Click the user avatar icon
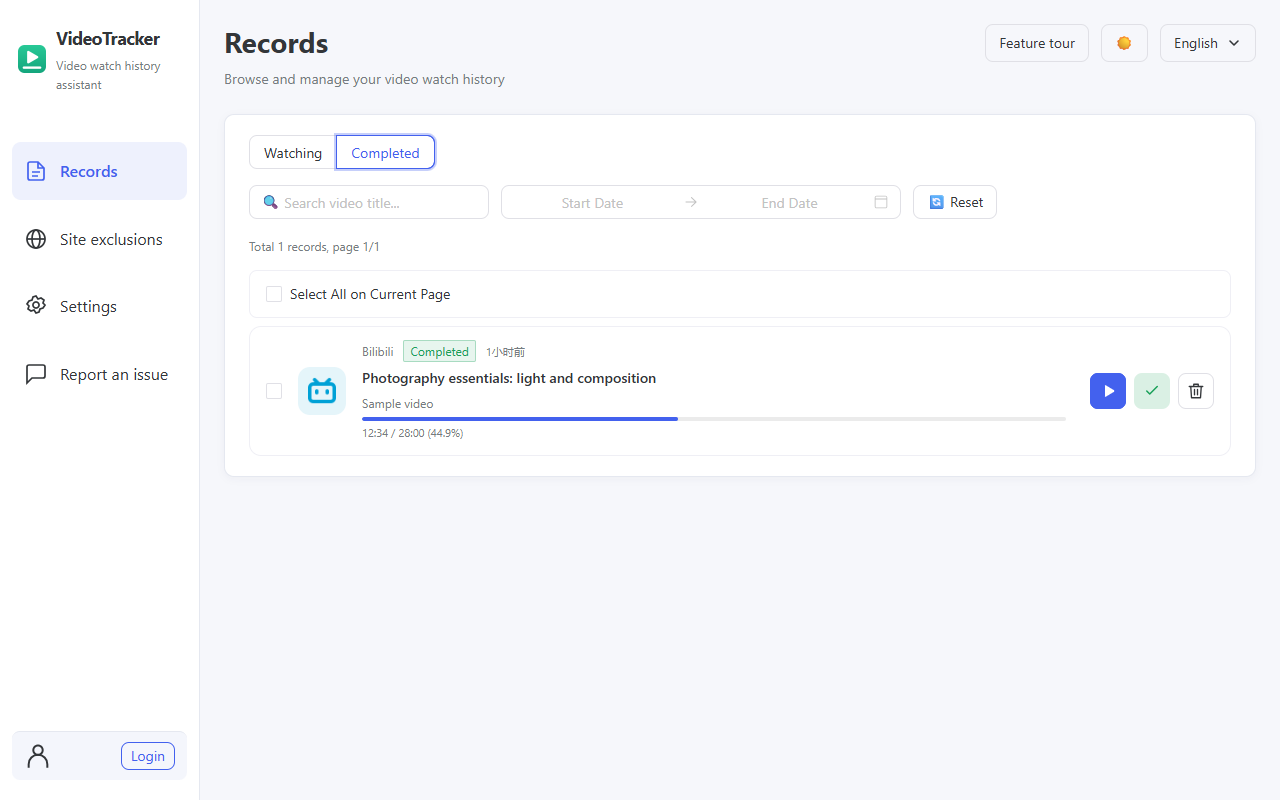Image resolution: width=1280 pixels, height=800 pixels. click(x=38, y=756)
